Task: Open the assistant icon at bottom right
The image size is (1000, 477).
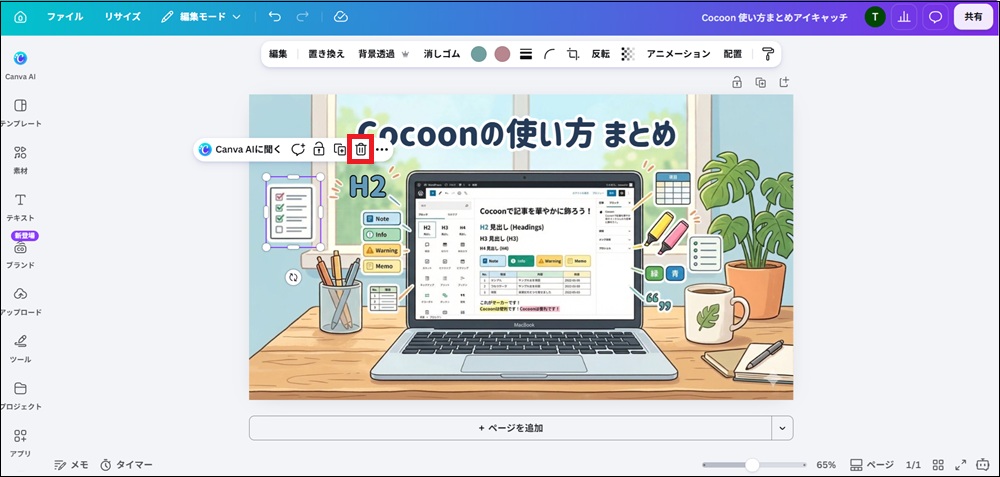Action: 983,464
